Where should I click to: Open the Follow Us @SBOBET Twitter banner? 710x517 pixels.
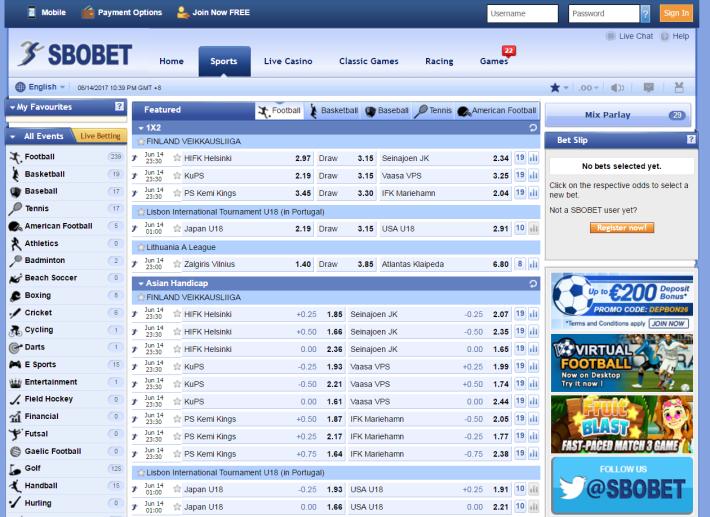622,485
